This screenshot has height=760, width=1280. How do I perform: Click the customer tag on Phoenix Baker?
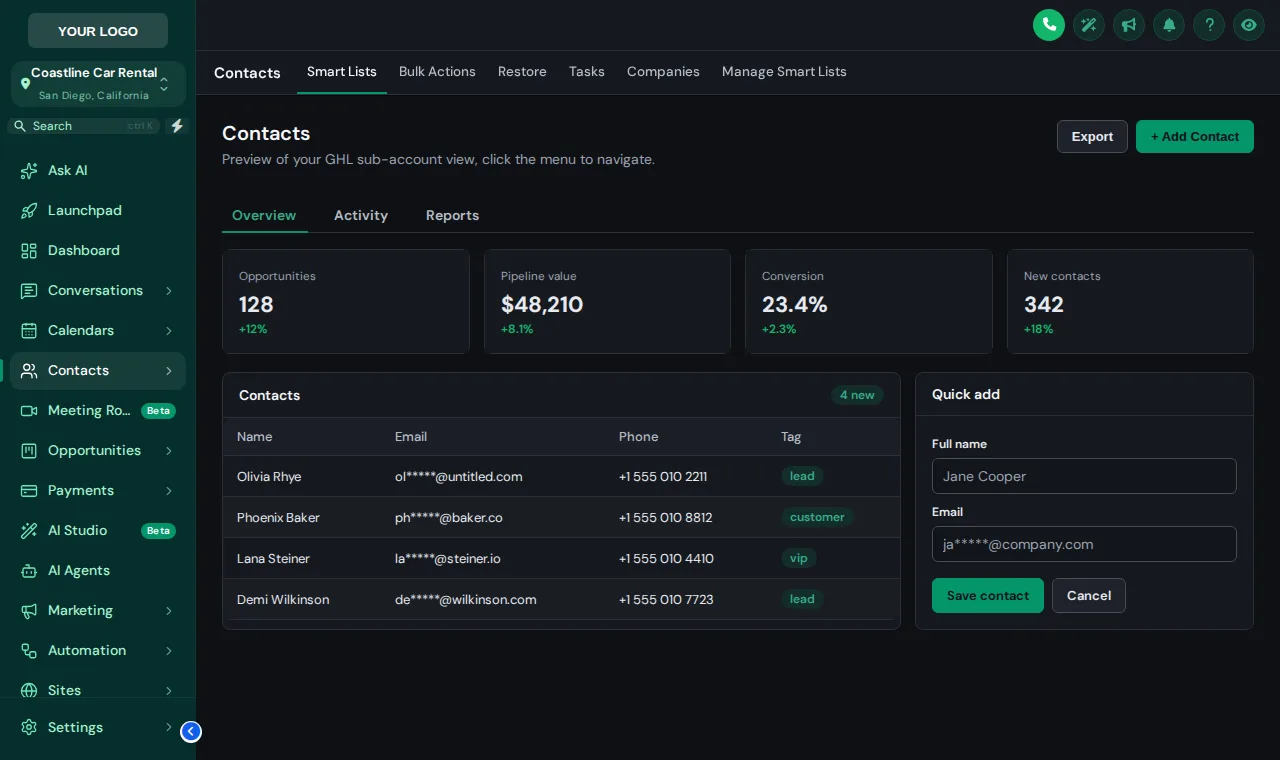pyautogui.click(x=817, y=517)
